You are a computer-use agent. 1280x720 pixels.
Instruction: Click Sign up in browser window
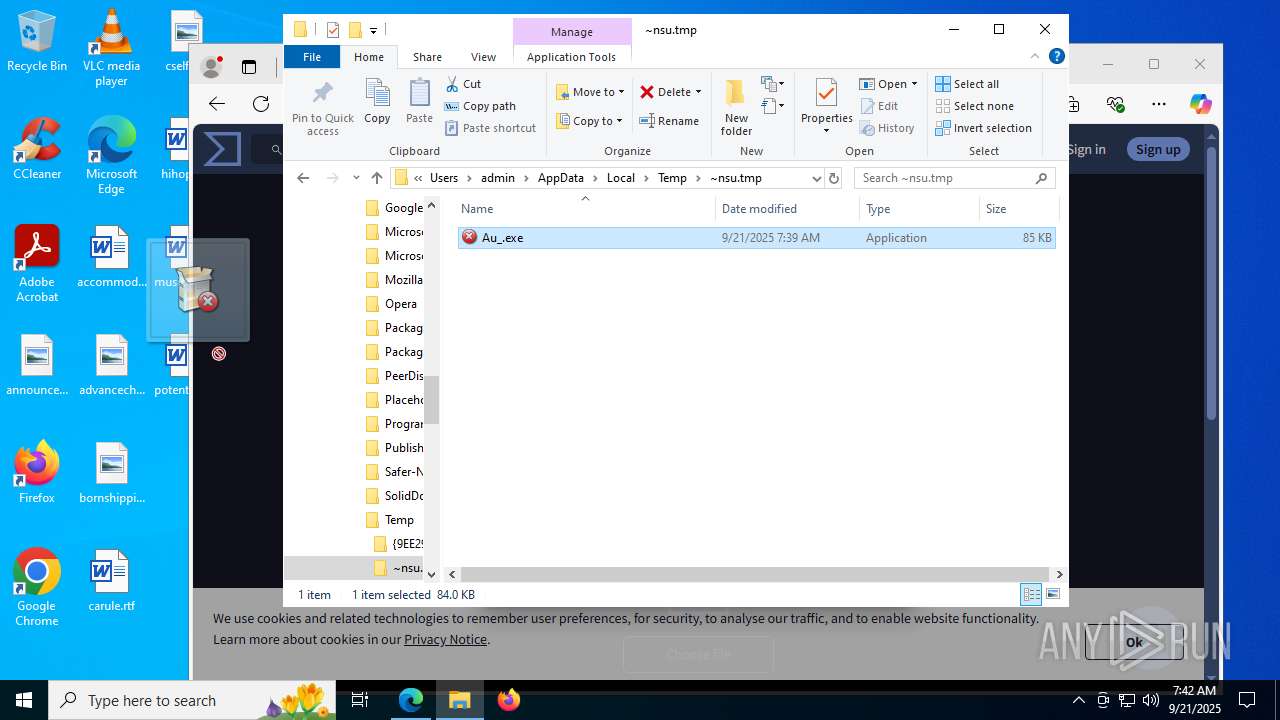[x=1158, y=149]
